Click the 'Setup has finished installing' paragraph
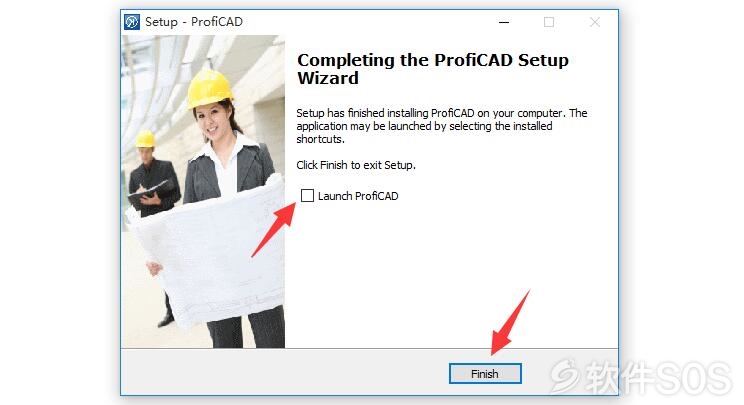Viewport: 744px width, 405px height. click(x=442, y=126)
